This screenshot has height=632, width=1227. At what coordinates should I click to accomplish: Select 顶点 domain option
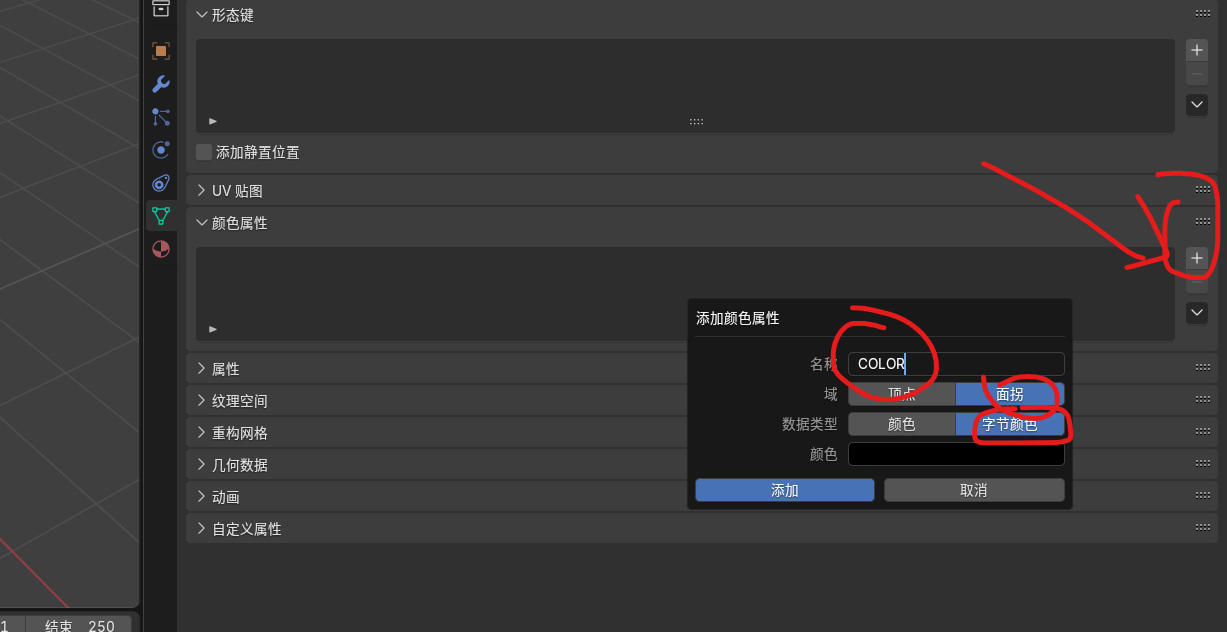click(x=902, y=394)
